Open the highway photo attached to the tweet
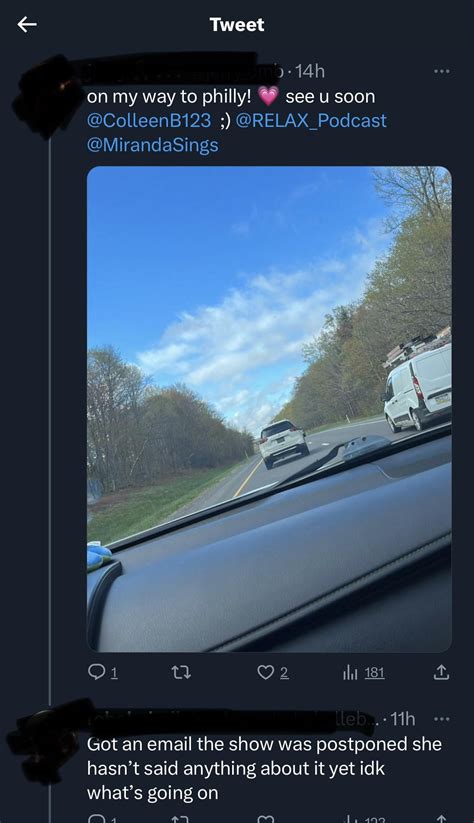 269,409
